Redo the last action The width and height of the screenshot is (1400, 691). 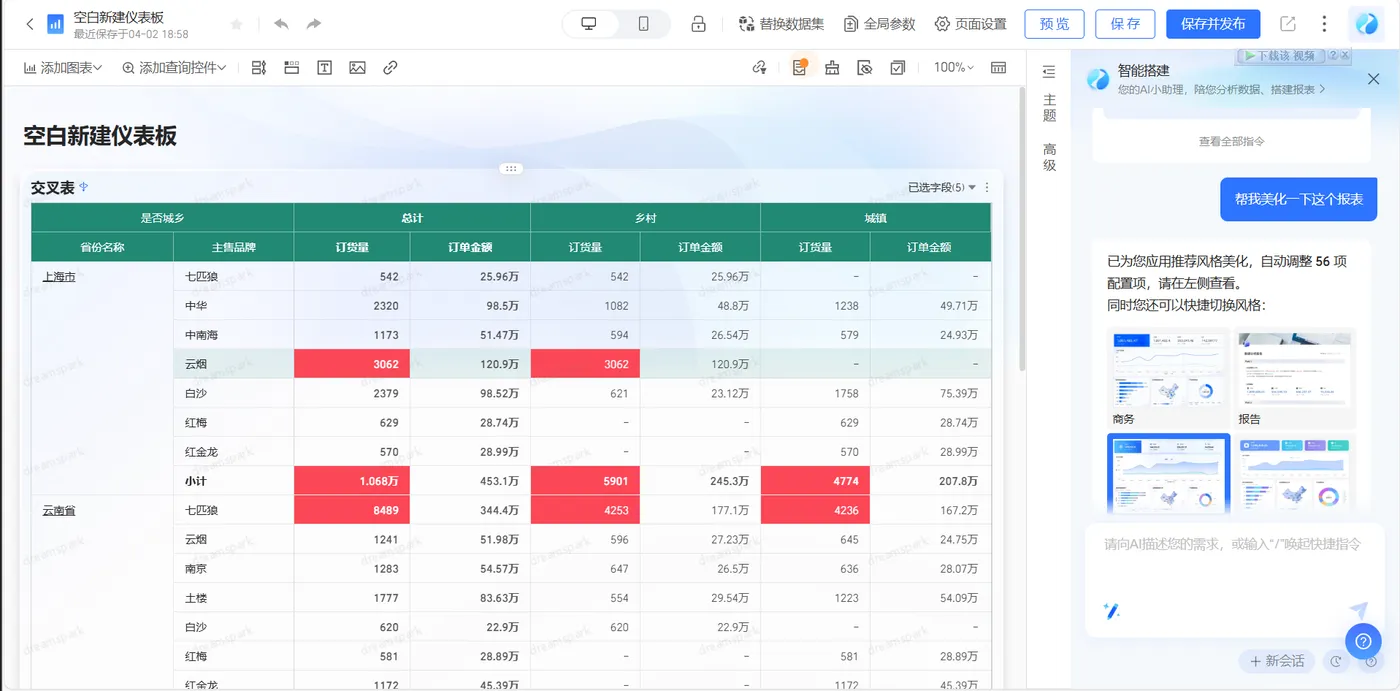pyautogui.click(x=314, y=24)
